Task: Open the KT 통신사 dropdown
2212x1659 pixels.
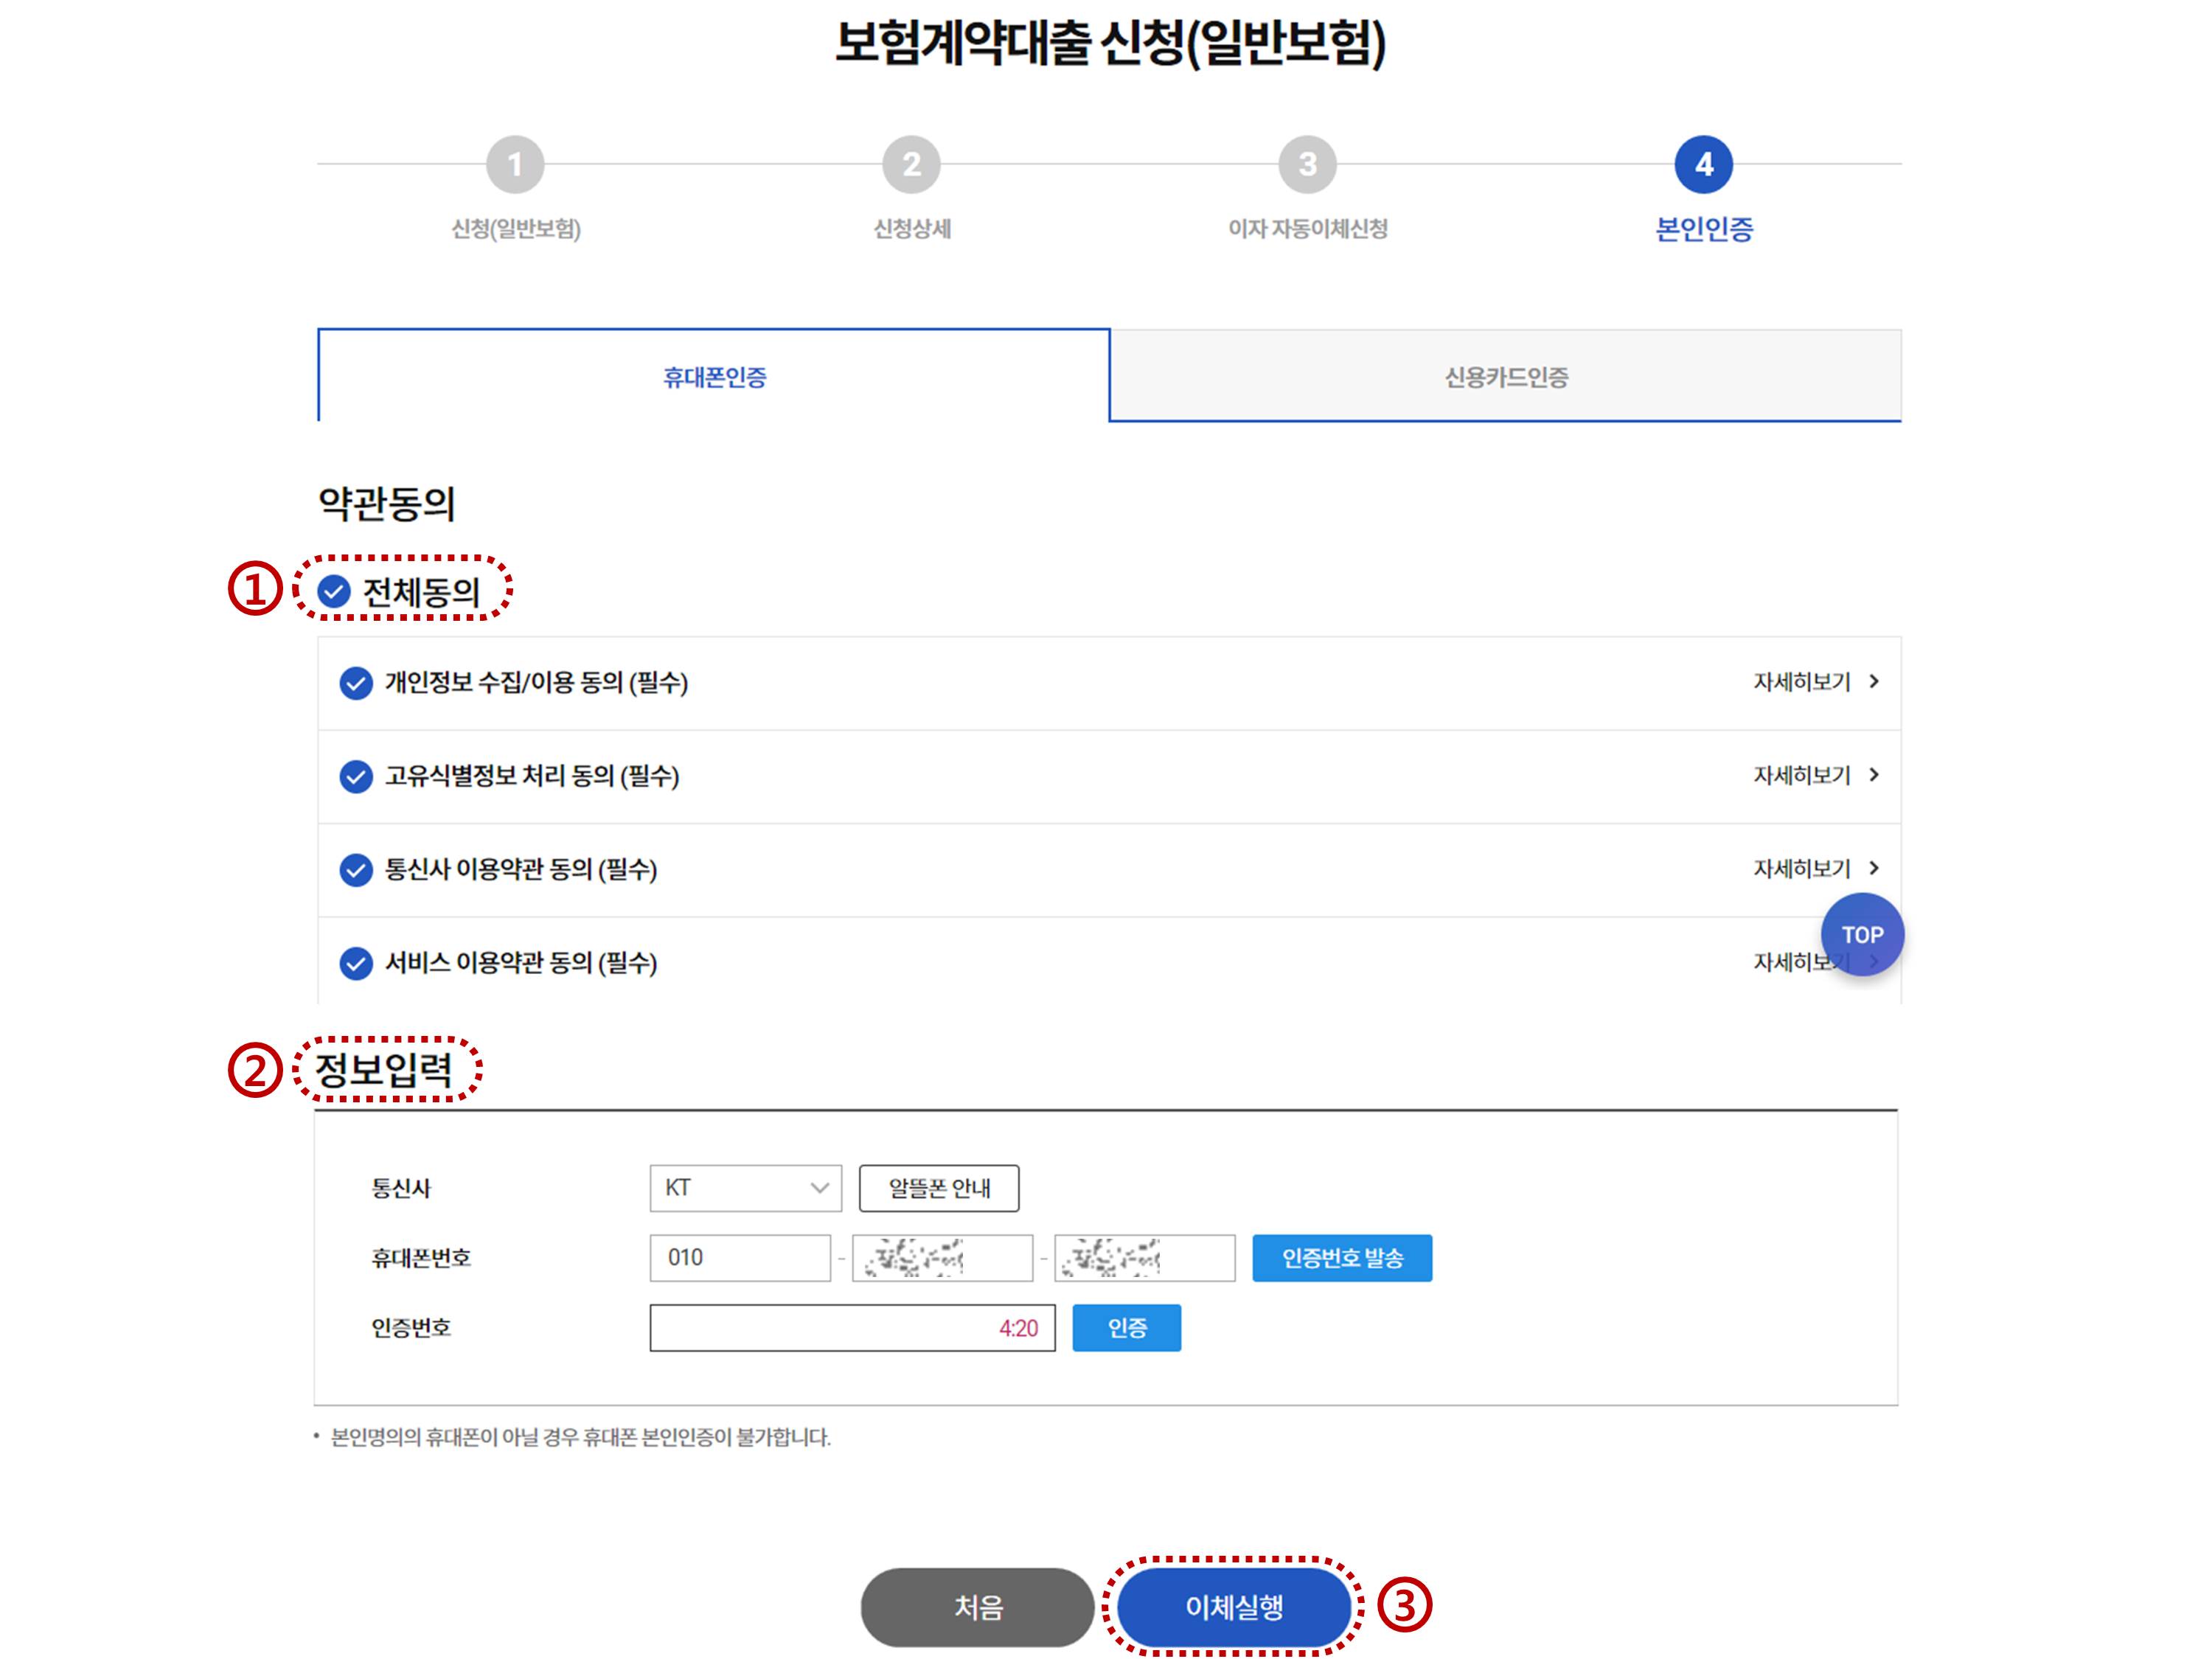Action: tap(745, 1188)
